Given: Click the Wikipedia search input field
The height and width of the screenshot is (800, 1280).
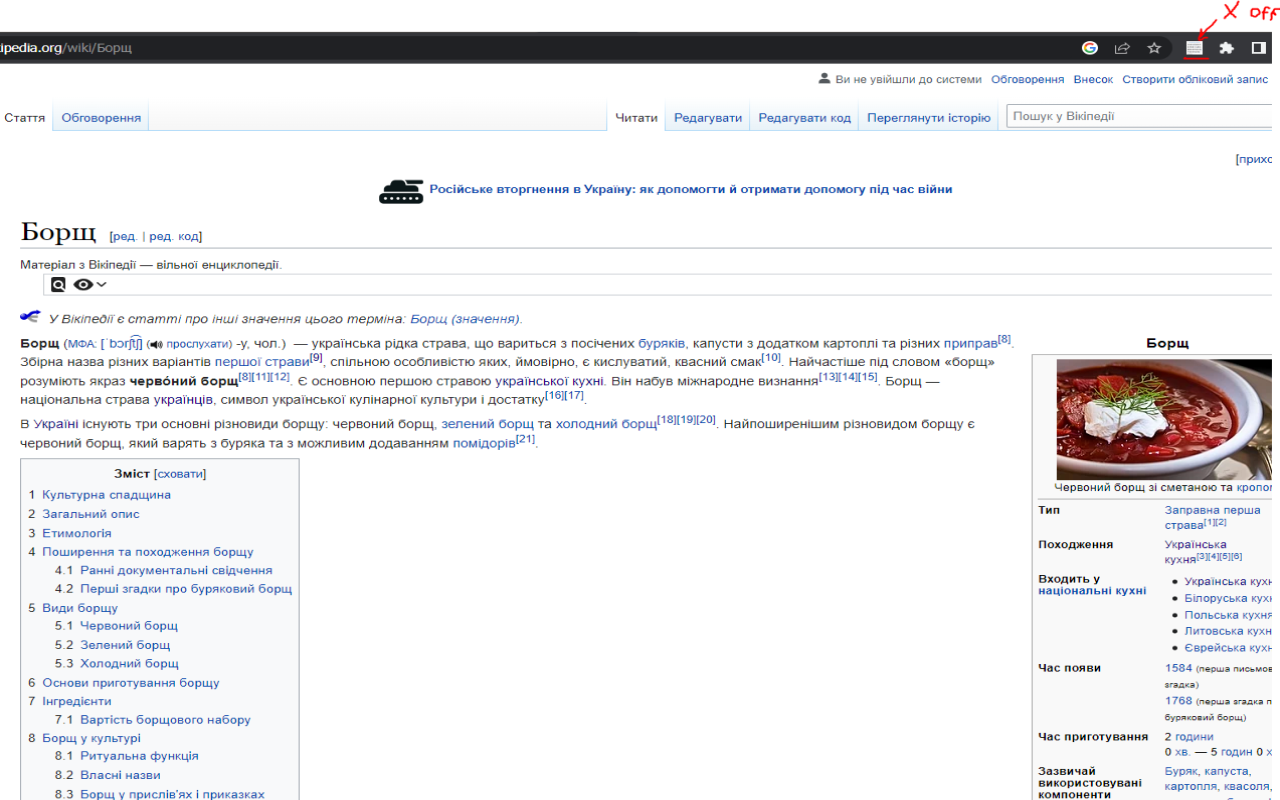Looking at the screenshot, I should tap(1138, 117).
